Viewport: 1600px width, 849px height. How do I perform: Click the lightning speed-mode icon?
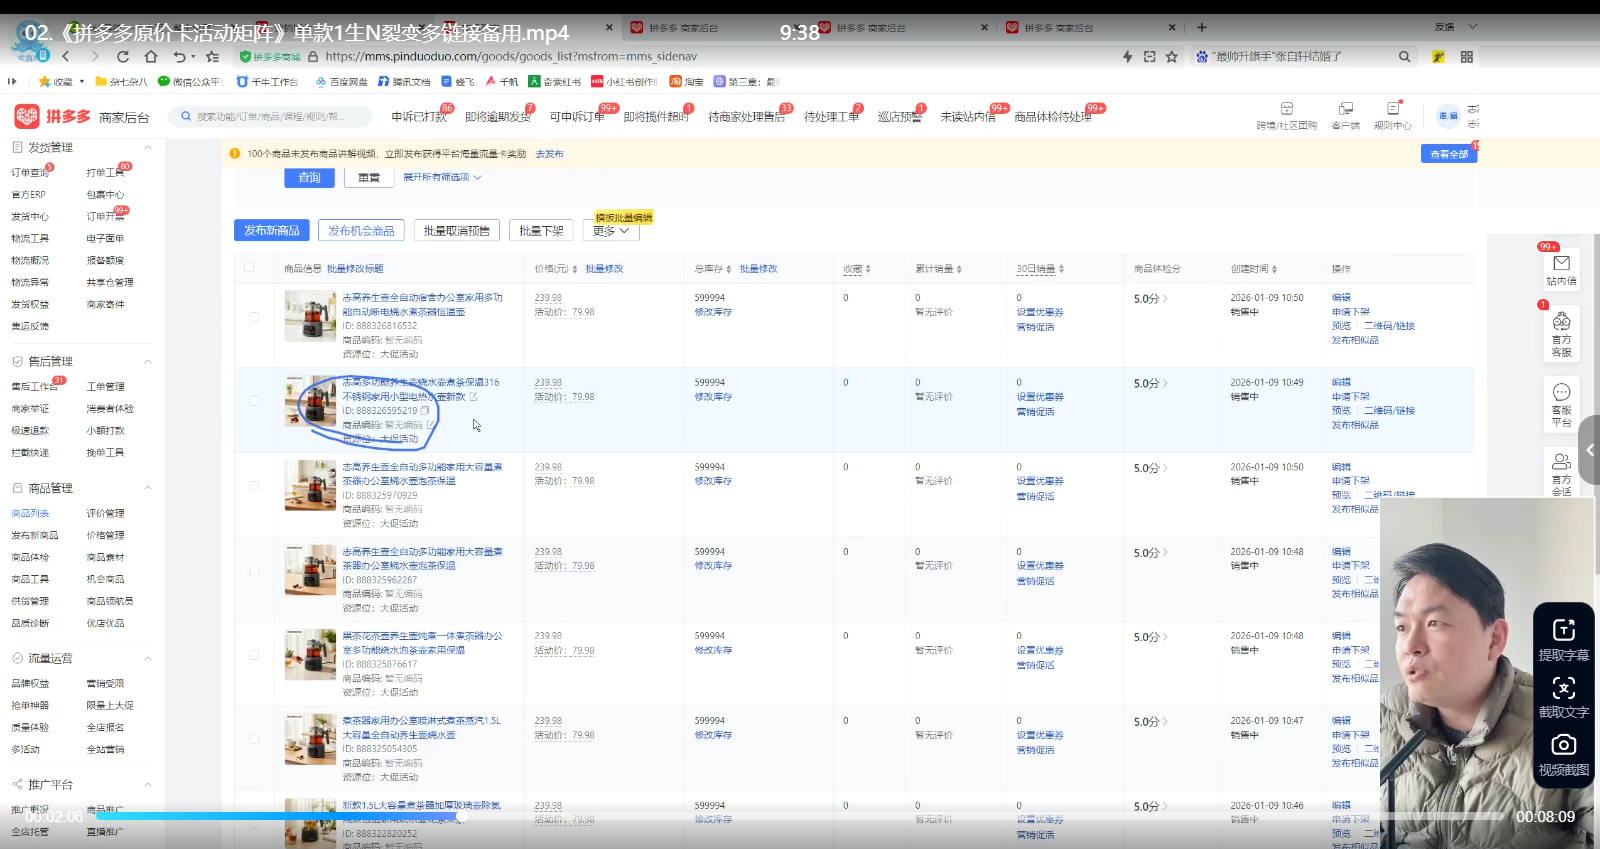click(x=1127, y=57)
